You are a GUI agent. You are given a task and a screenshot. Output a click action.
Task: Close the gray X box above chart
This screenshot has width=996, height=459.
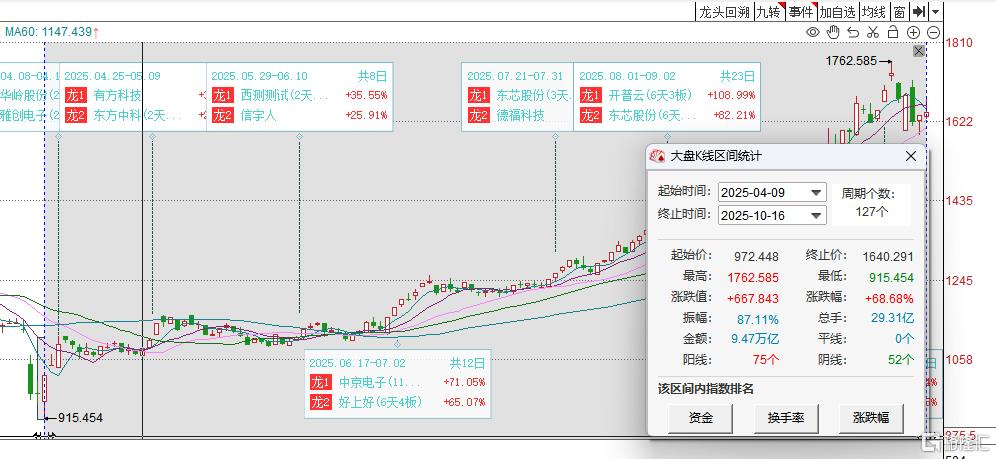pyautogui.click(x=919, y=50)
